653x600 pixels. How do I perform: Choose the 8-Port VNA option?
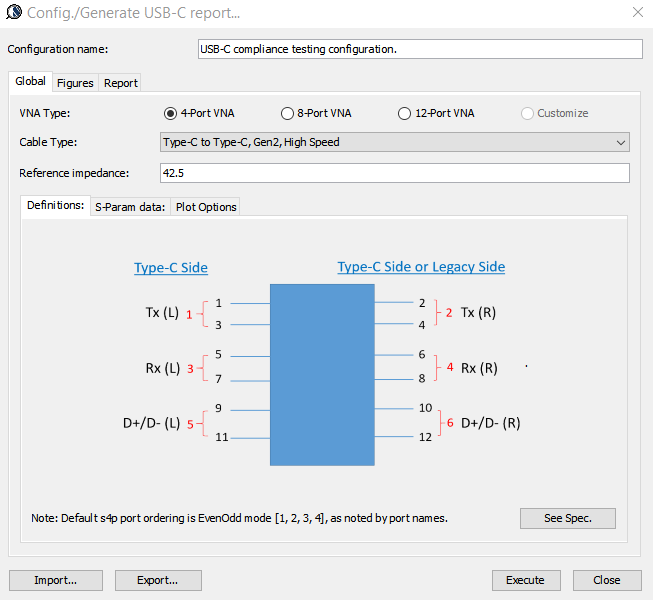click(x=287, y=114)
